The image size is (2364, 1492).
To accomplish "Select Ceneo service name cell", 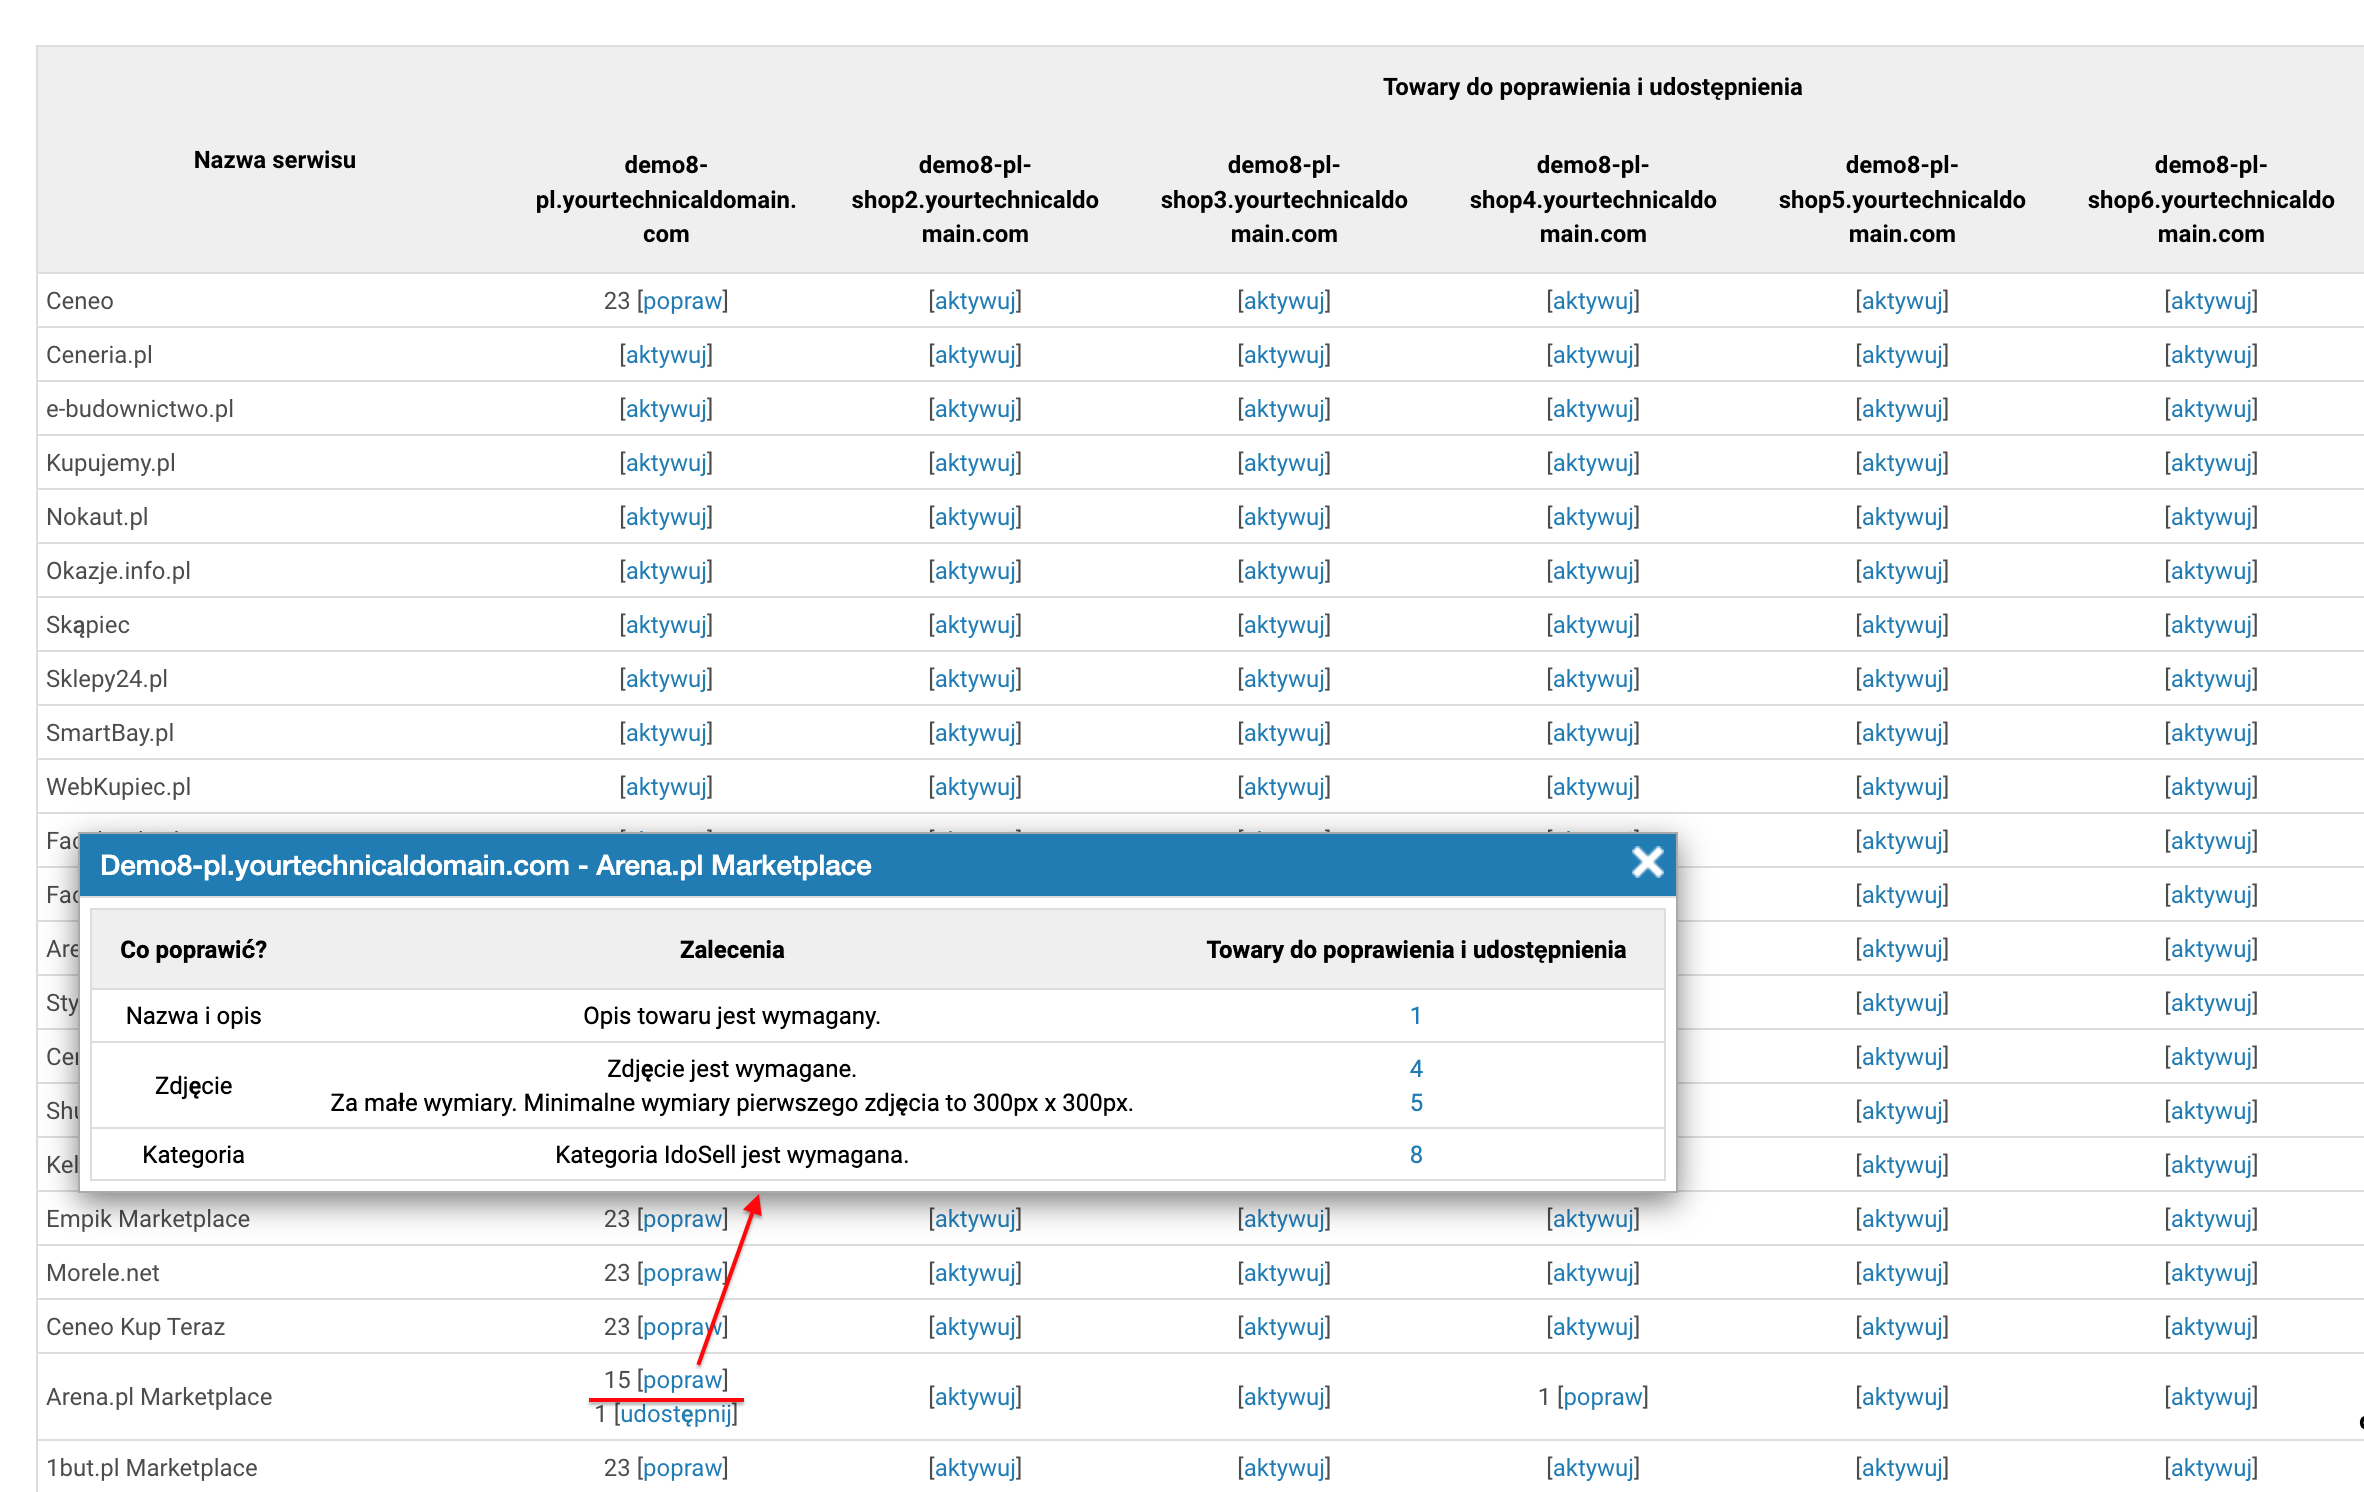I will [80, 301].
